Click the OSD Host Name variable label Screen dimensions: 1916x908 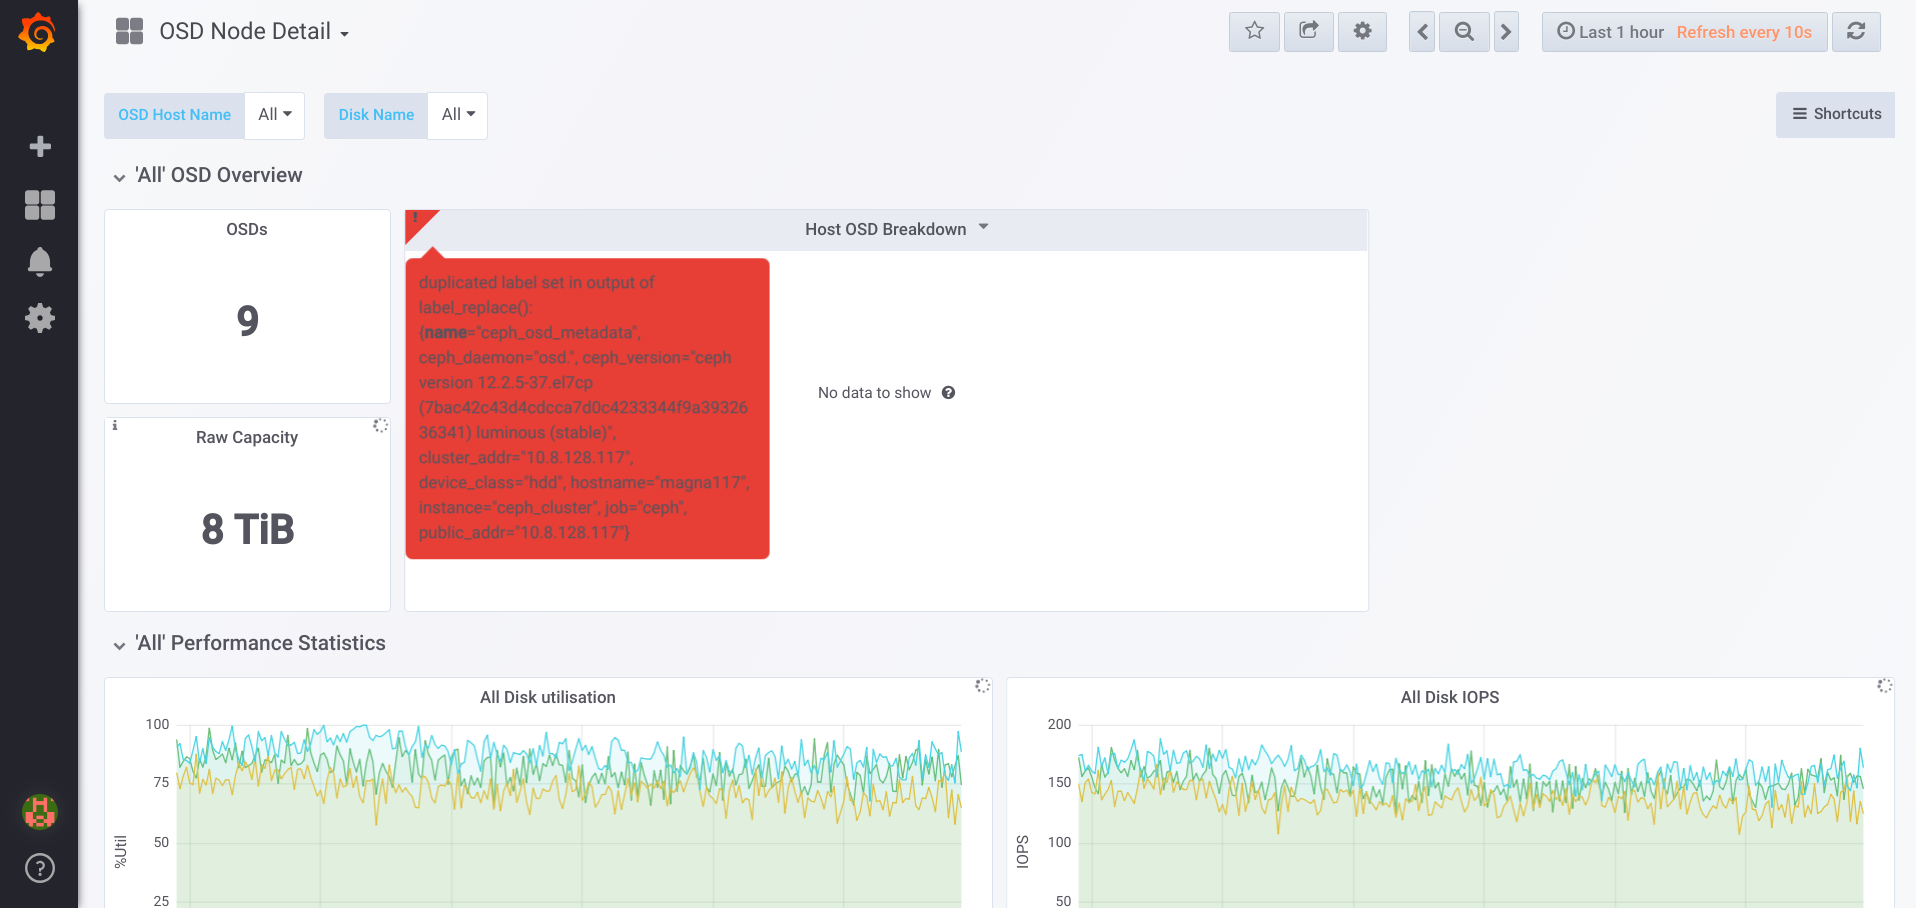pos(174,115)
